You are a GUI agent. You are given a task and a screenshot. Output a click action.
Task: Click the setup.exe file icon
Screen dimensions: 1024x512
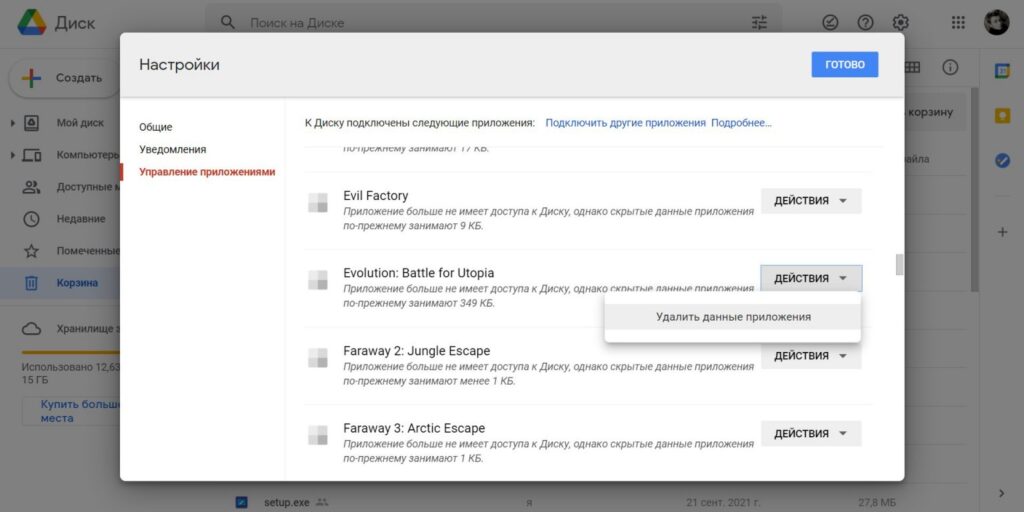(x=242, y=502)
